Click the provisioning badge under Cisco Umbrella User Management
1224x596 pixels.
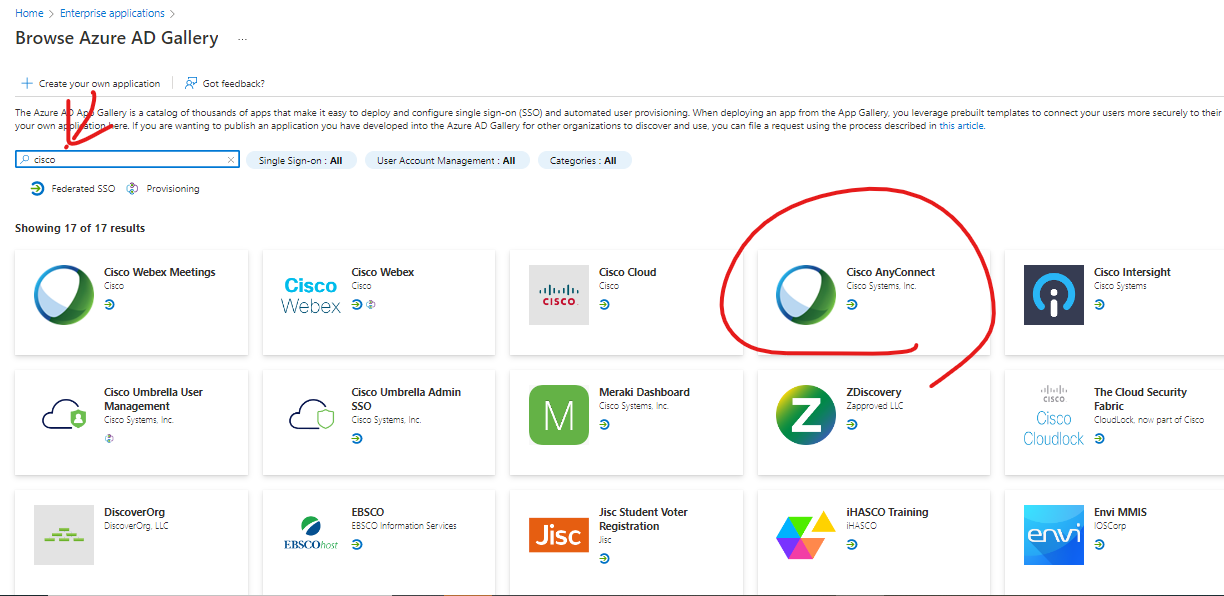tap(109, 438)
